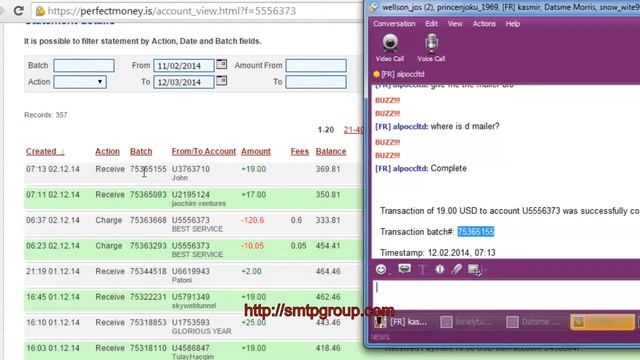Open the From date calendar picker
The height and width of the screenshot is (360, 640).
[x=221, y=64]
